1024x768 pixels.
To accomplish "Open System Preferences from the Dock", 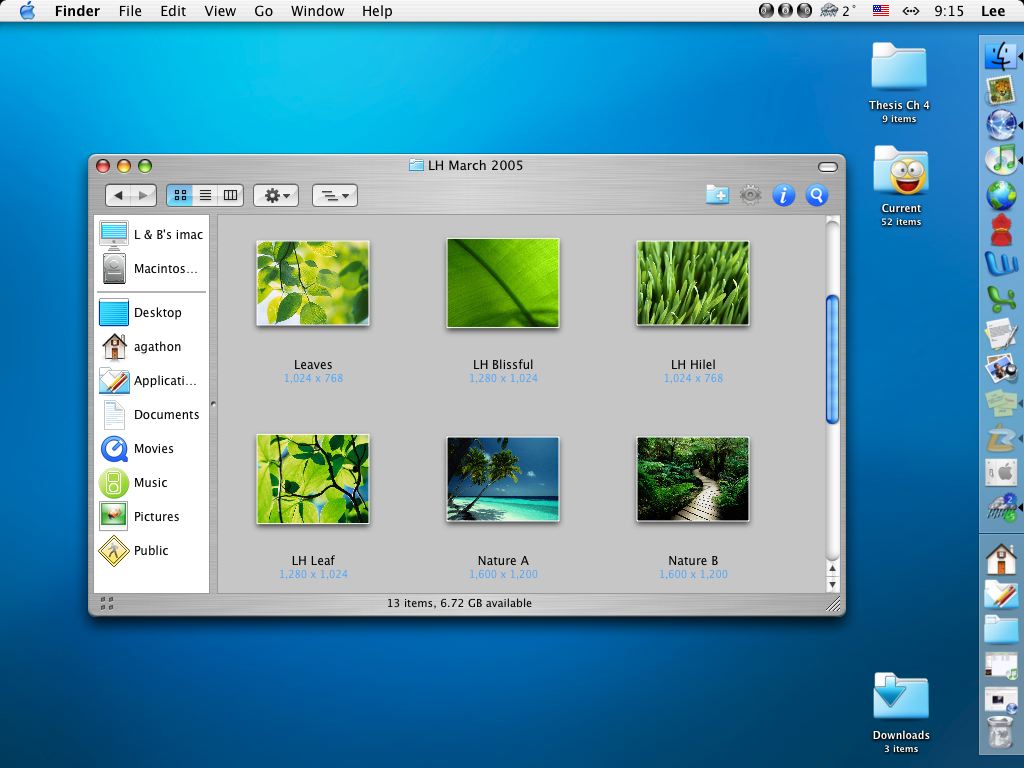I will tap(1000, 471).
